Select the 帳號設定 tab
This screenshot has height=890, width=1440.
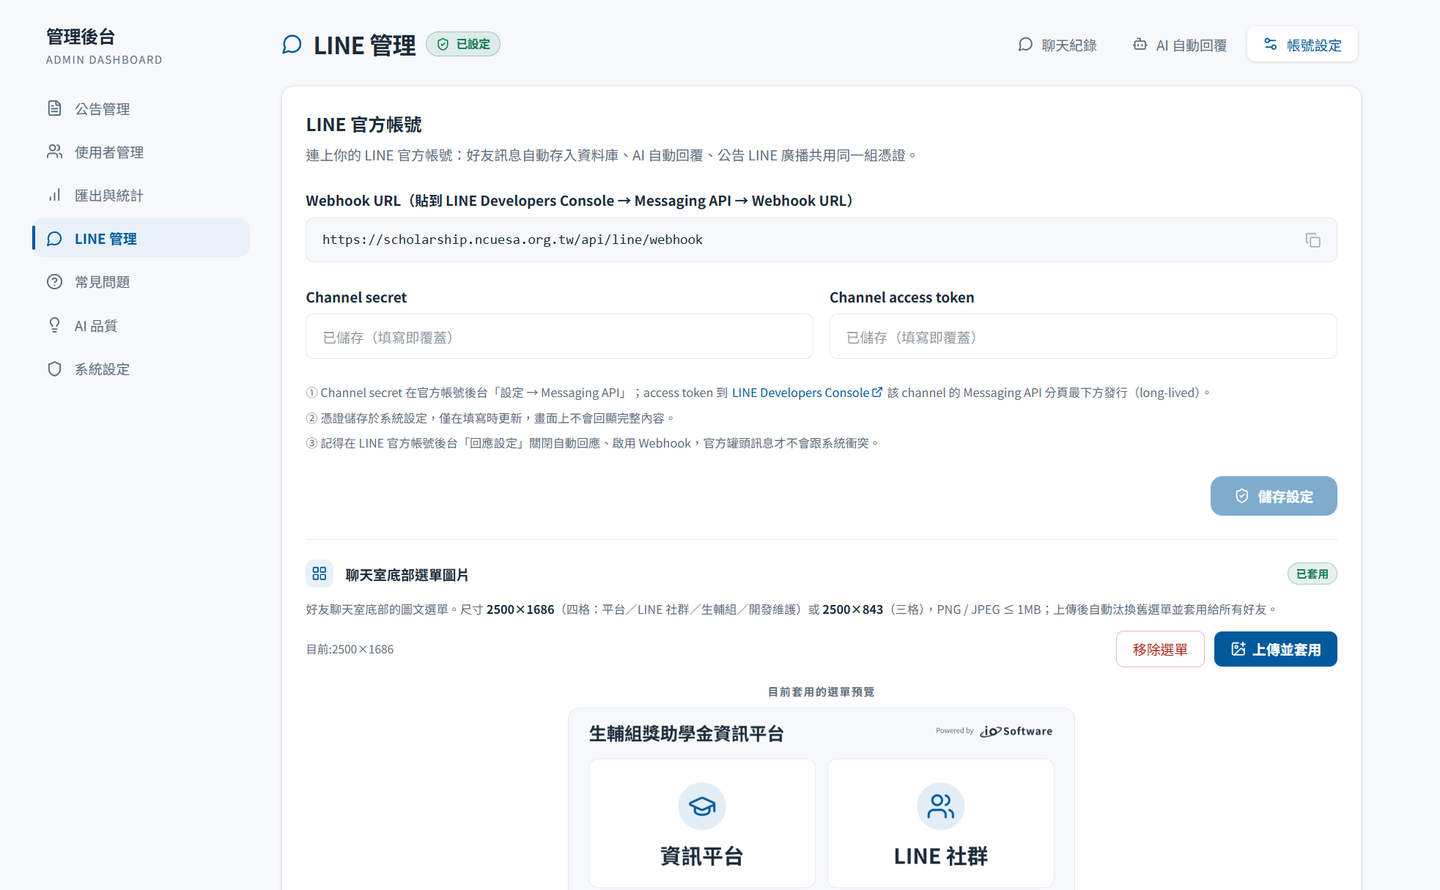pos(1302,45)
